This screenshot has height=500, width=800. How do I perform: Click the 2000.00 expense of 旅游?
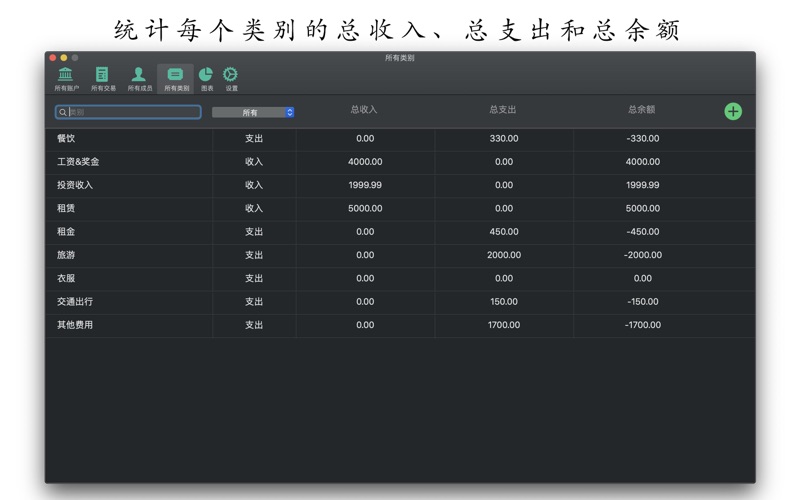[504, 255]
